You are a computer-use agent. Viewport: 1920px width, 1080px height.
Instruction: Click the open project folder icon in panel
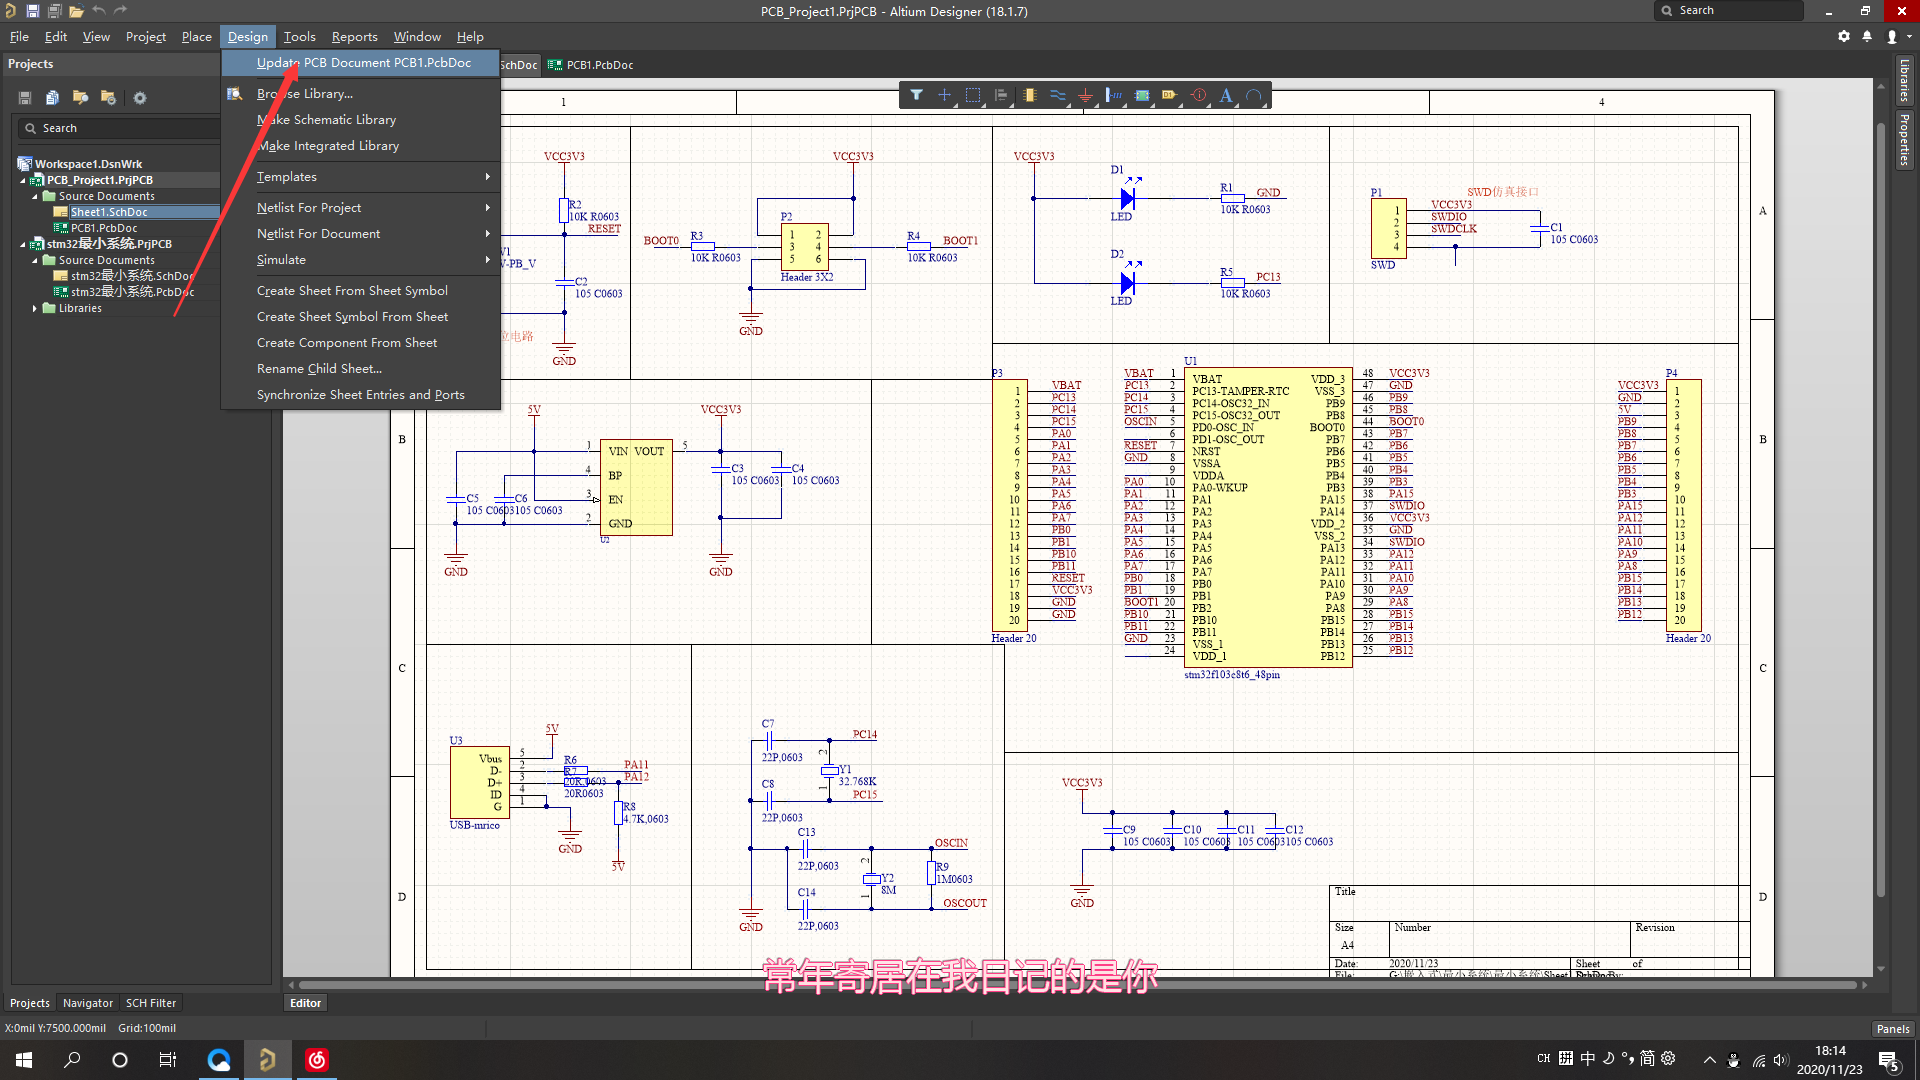click(x=80, y=98)
